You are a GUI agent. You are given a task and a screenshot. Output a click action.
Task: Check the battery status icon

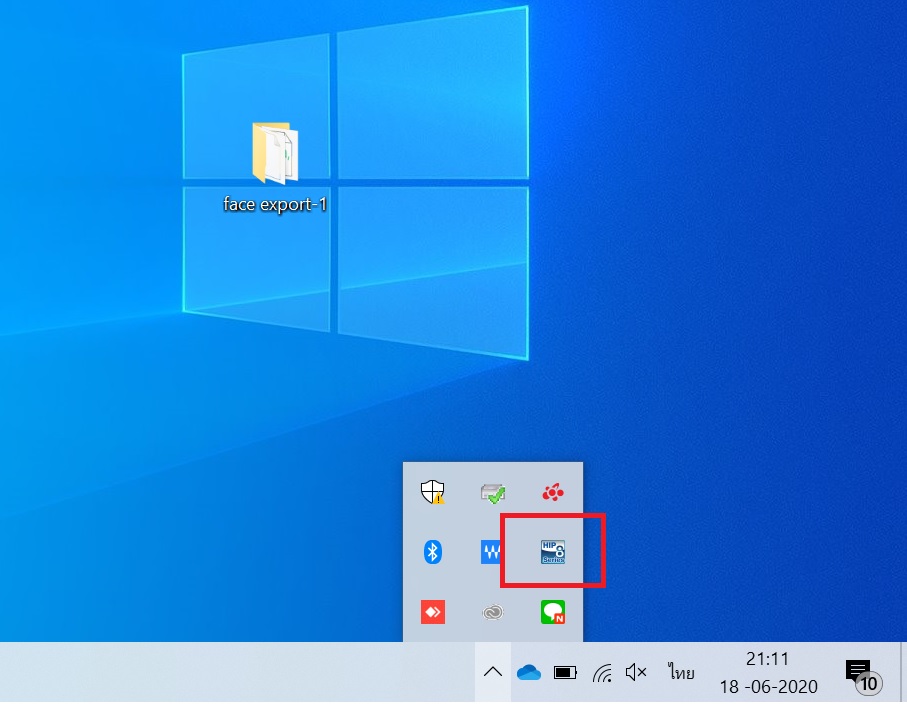point(565,673)
